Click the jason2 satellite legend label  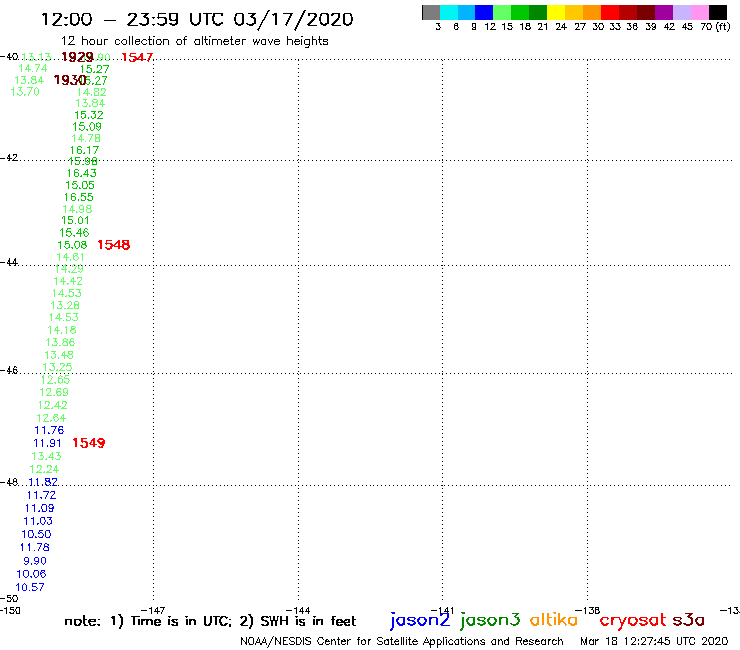tap(420, 620)
